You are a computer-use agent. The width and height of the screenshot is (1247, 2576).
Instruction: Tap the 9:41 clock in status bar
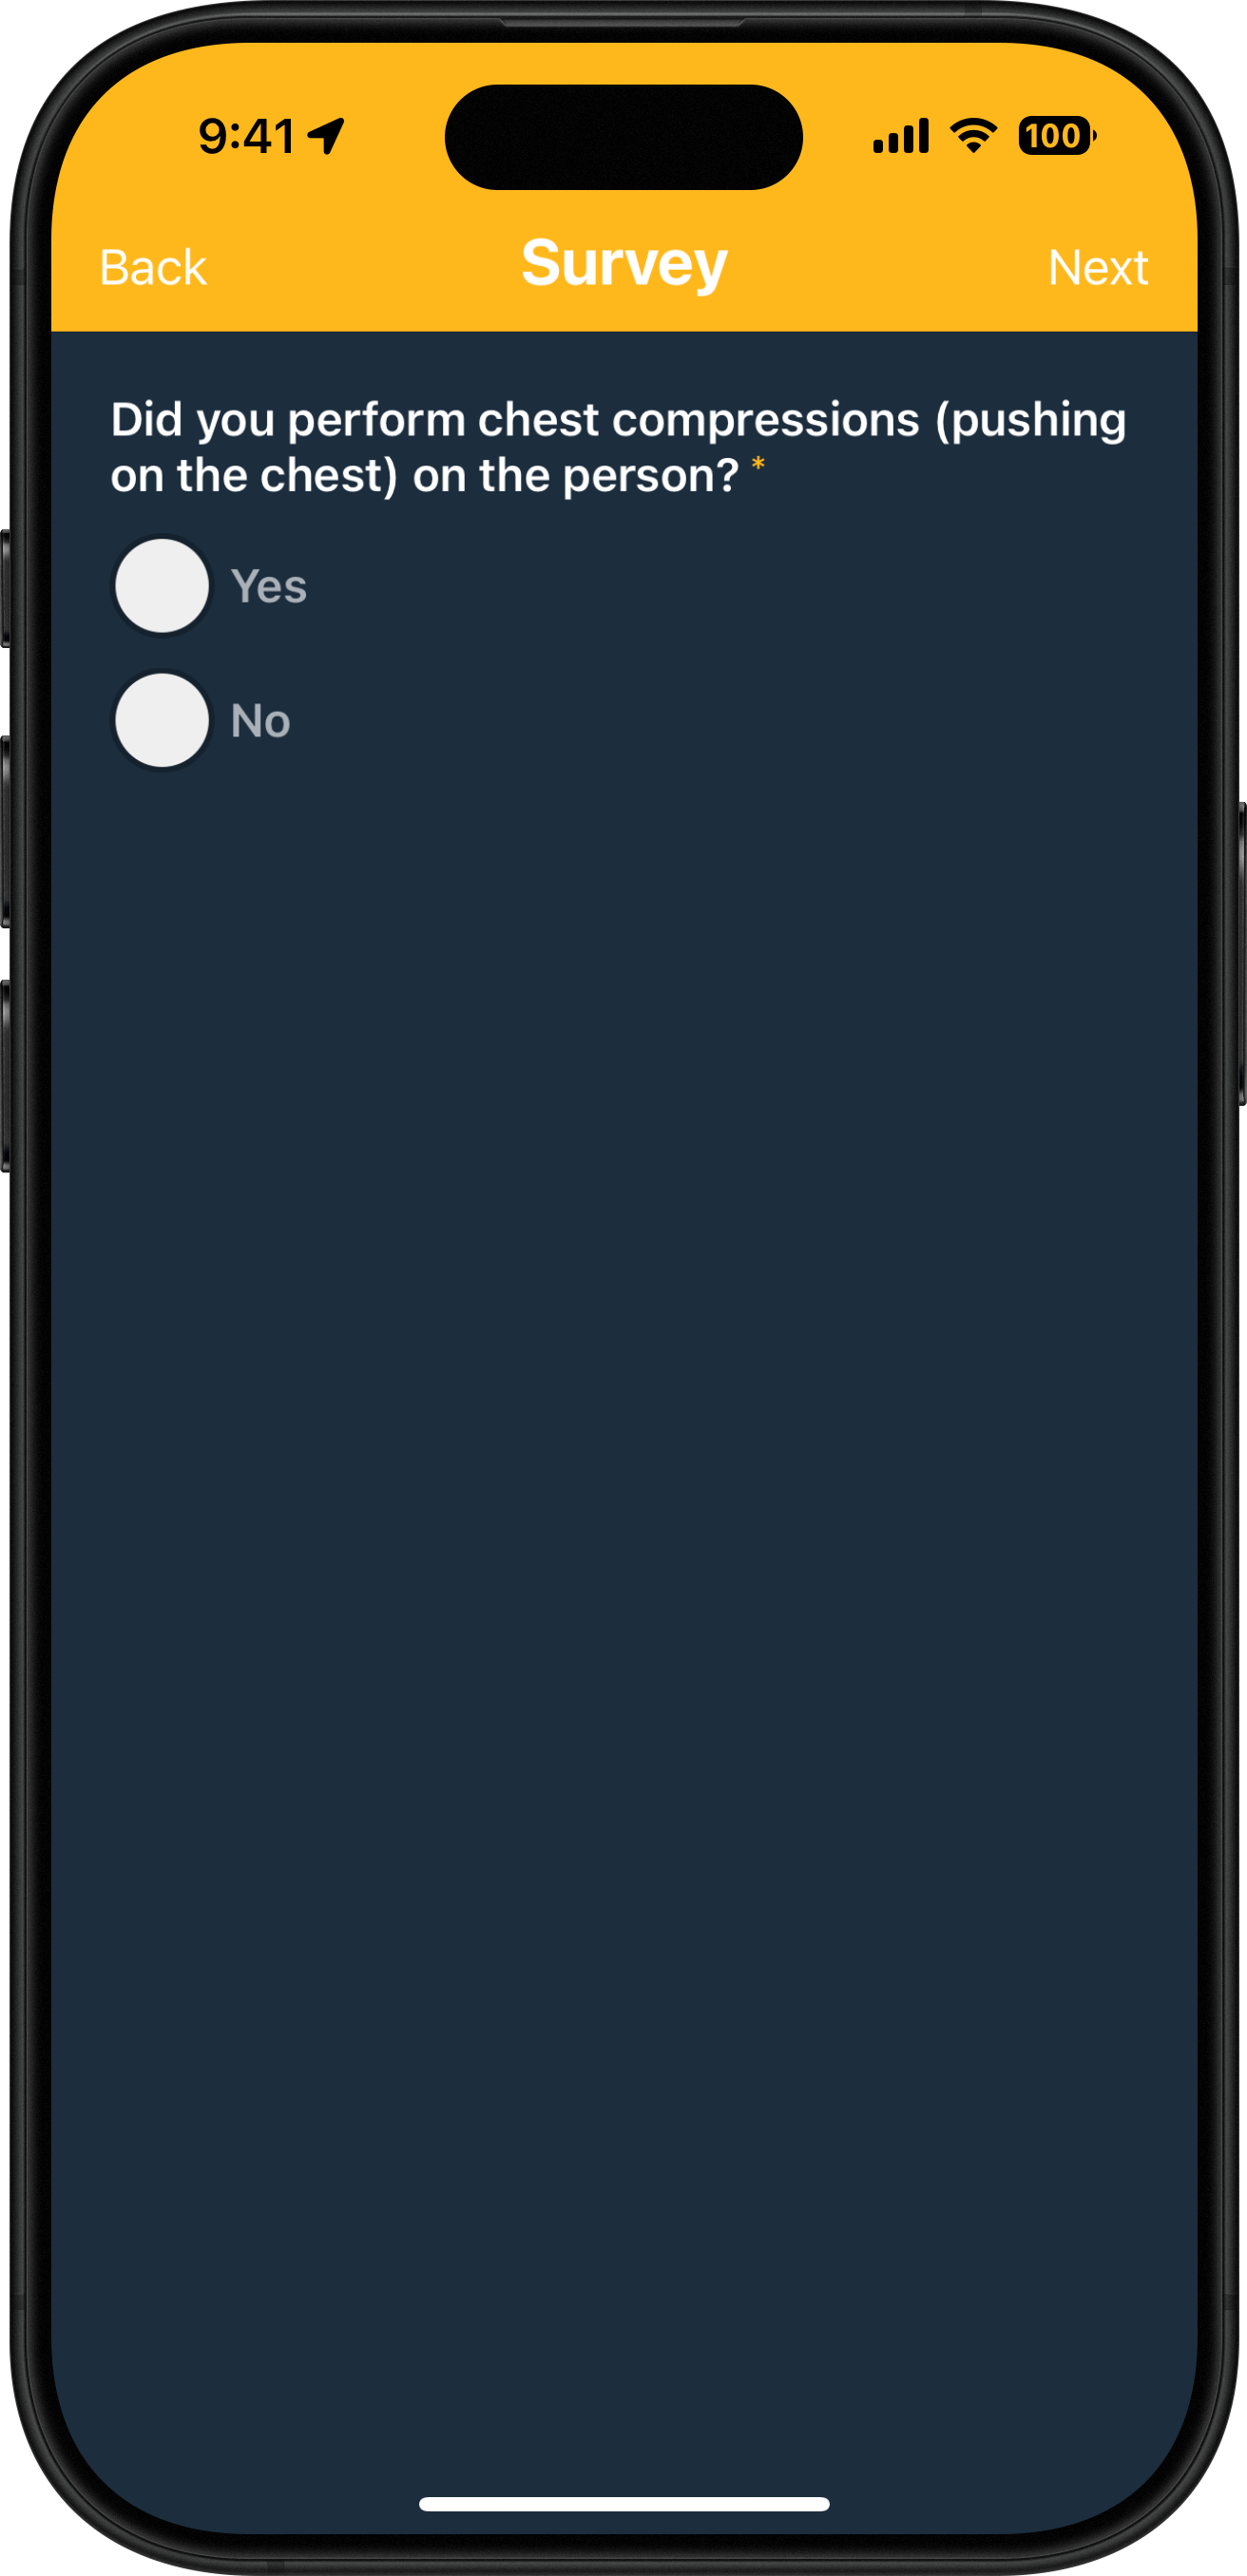click(247, 136)
